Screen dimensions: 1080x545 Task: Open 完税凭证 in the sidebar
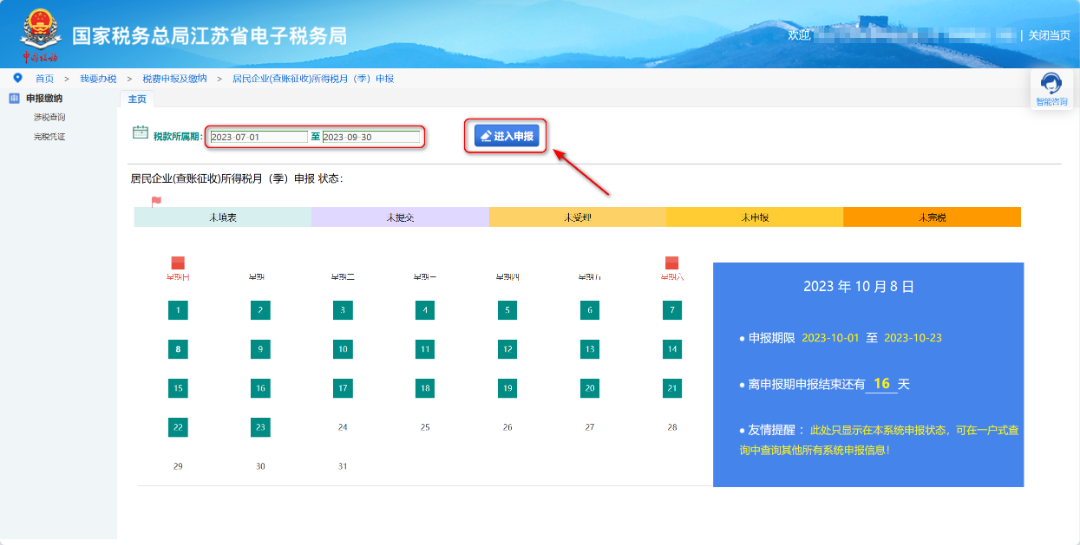(x=50, y=136)
